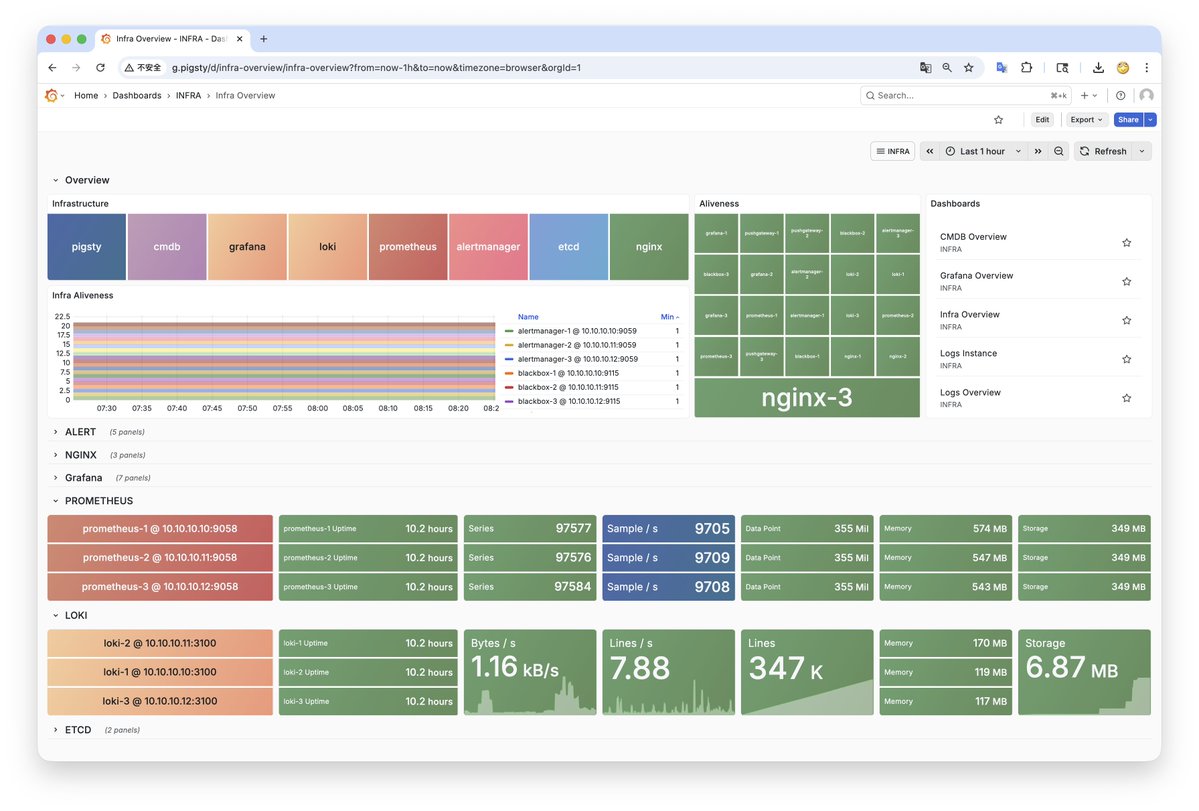
Task: Open new browser tab plus button
Action: [x=264, y=39]
